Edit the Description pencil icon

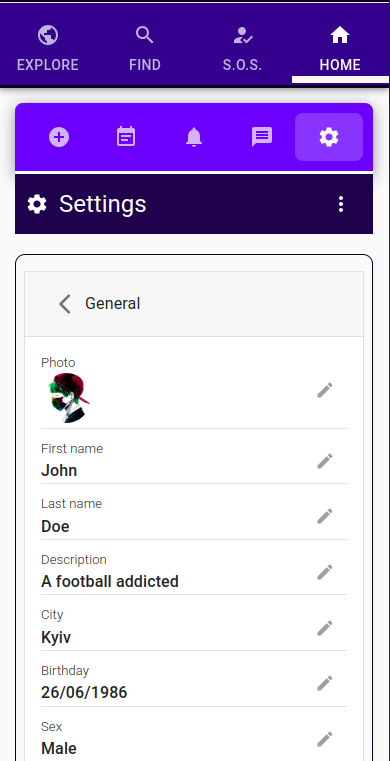pos(325,572)
